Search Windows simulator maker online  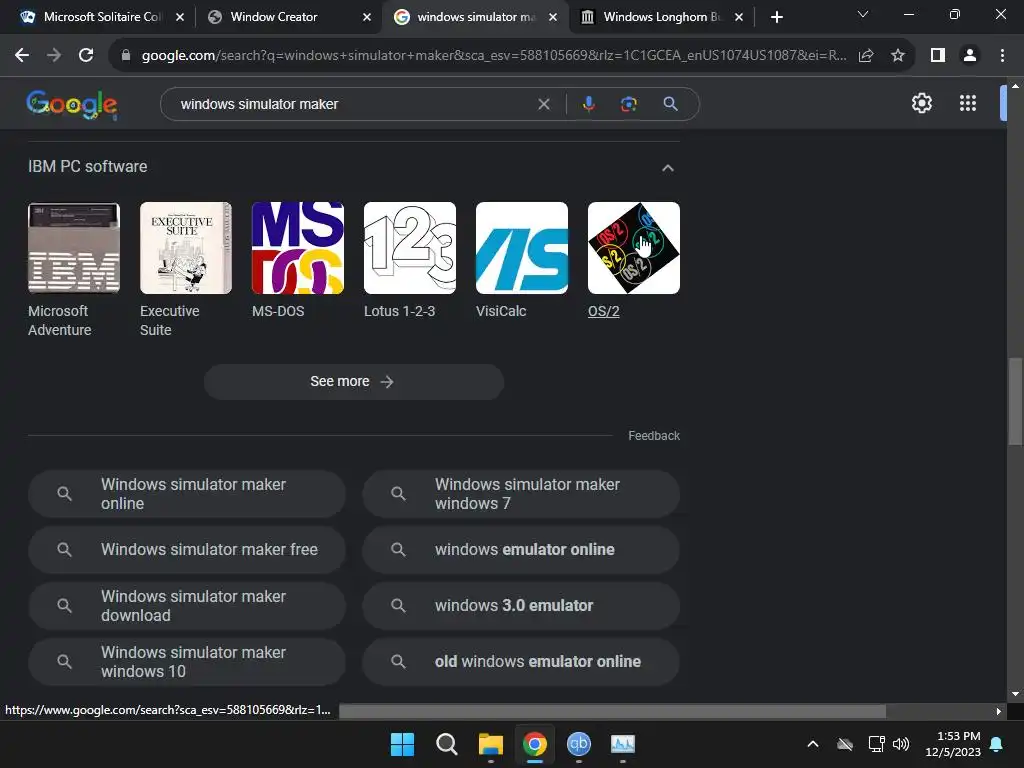point(187,494)
